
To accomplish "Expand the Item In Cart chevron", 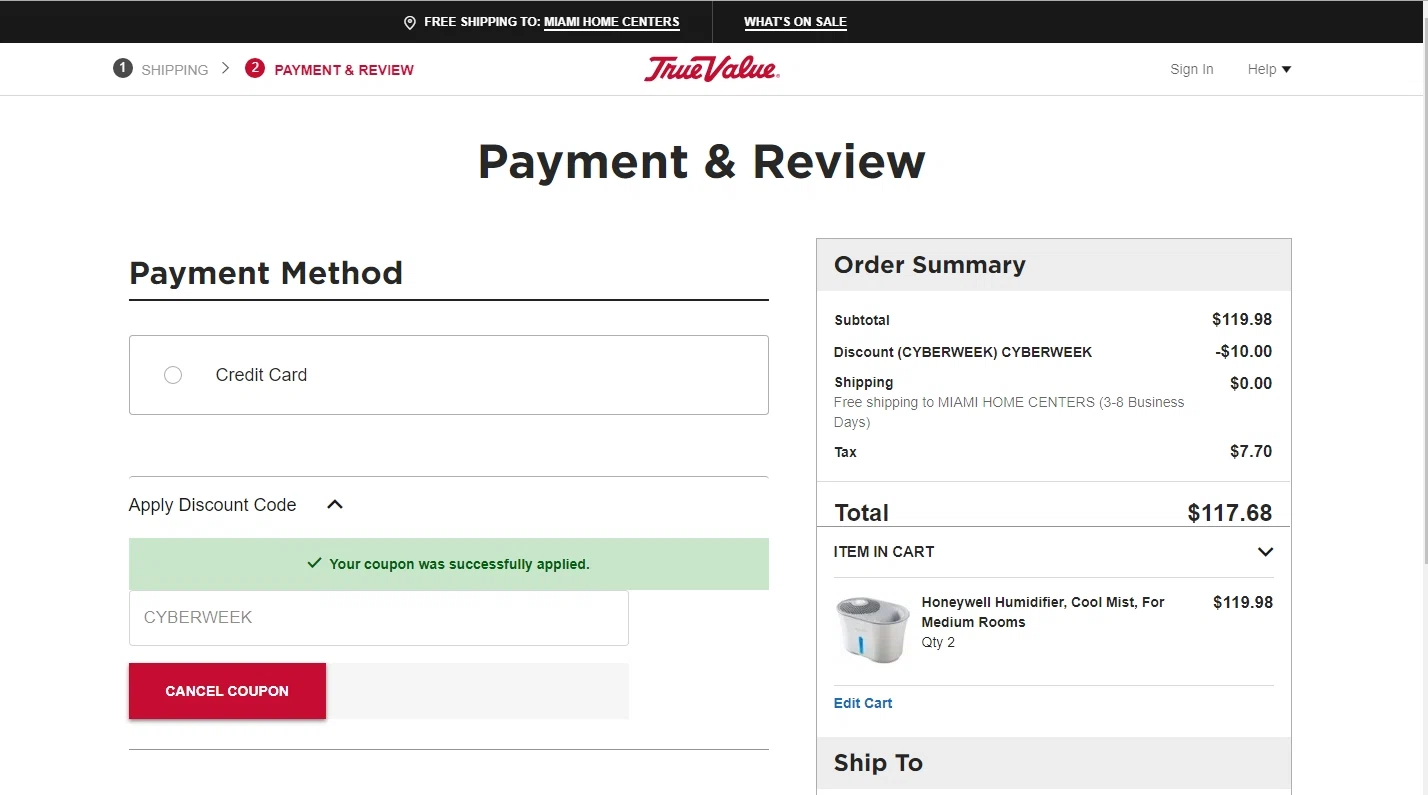I will 1265,552.
